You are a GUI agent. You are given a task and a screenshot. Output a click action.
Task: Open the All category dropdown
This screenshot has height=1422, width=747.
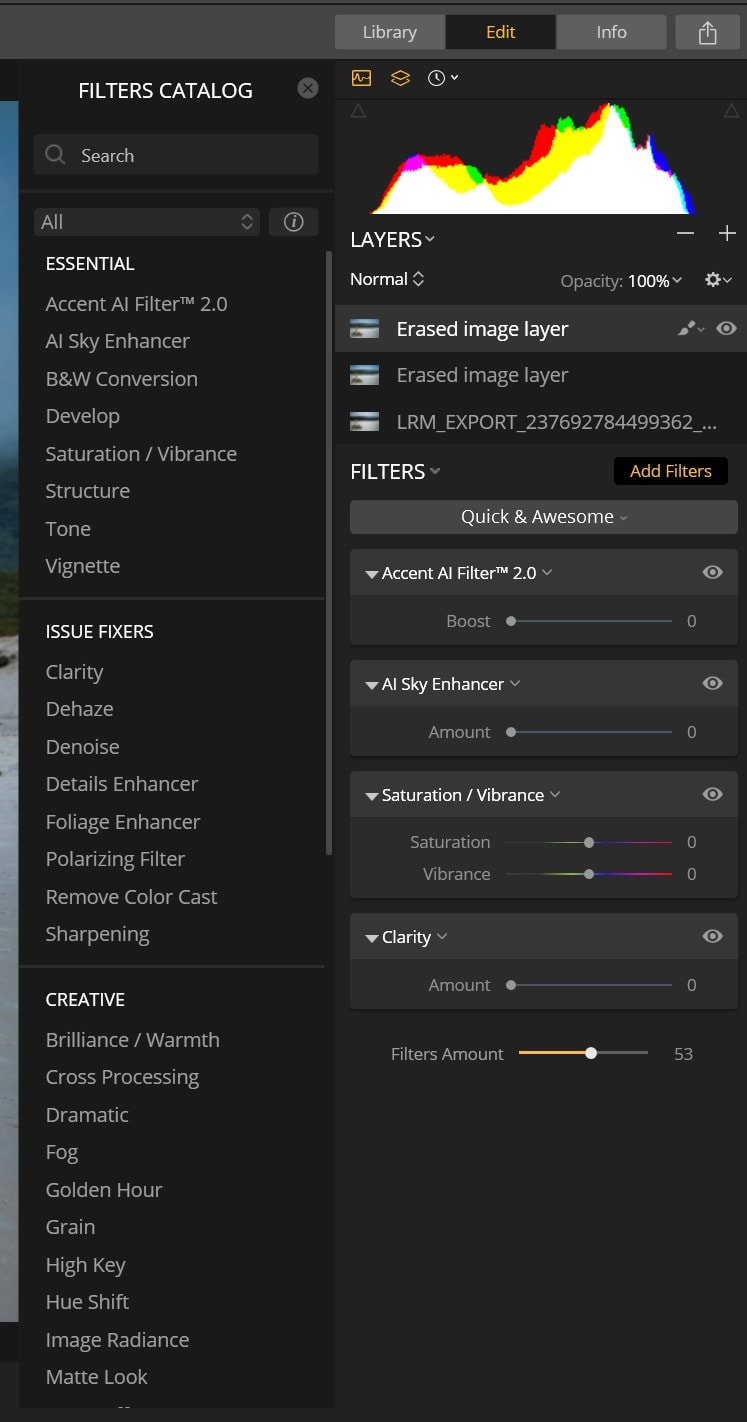coord(147,222)
